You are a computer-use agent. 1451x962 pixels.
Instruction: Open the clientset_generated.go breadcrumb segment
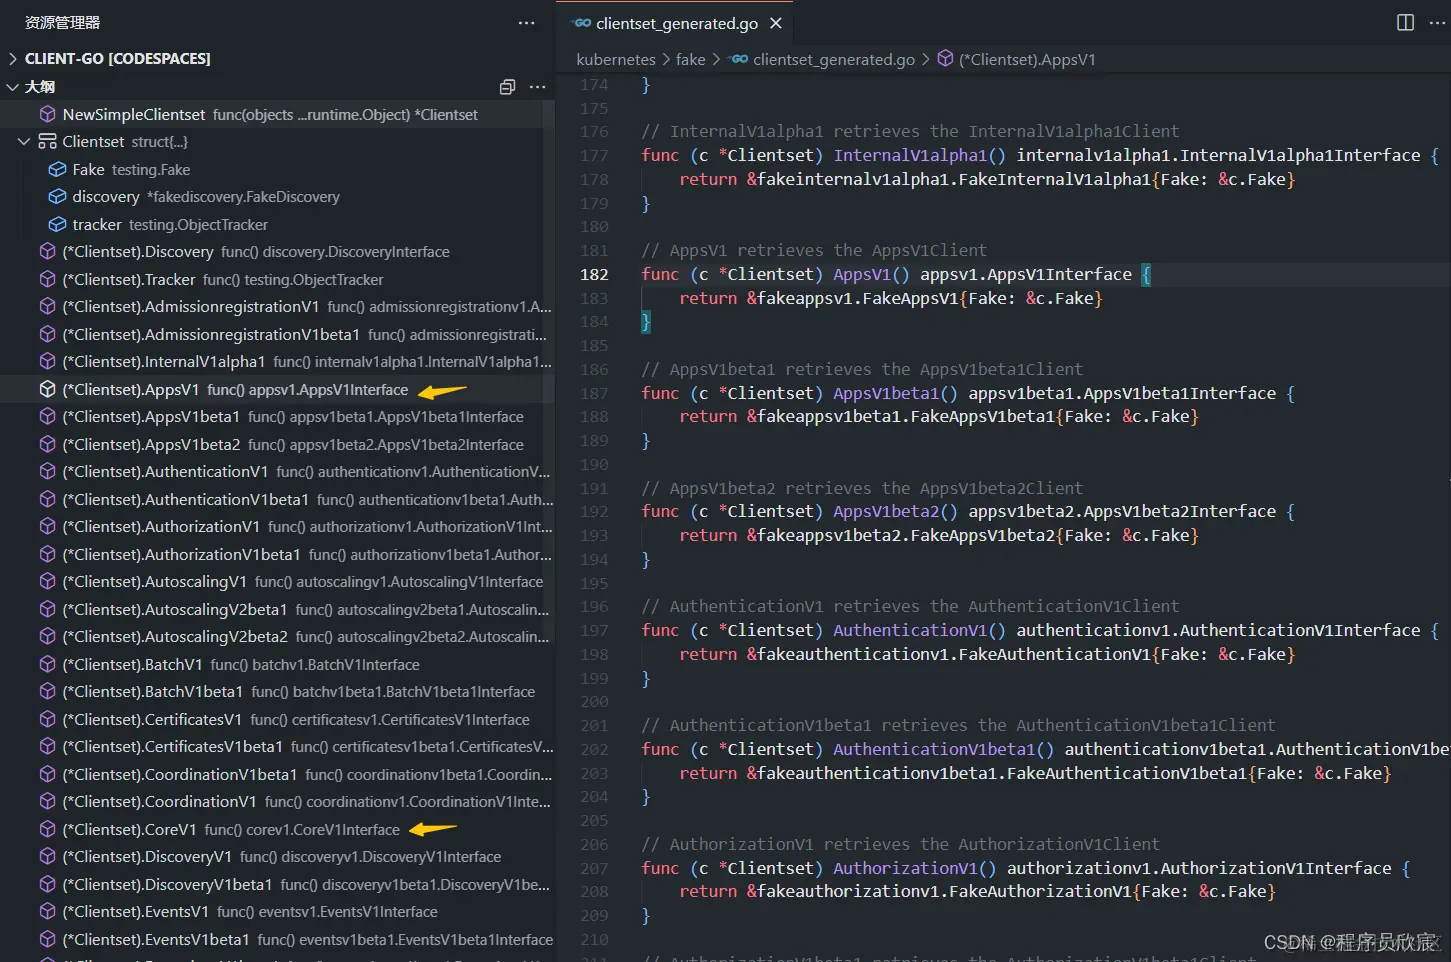[x=834, y=60]
